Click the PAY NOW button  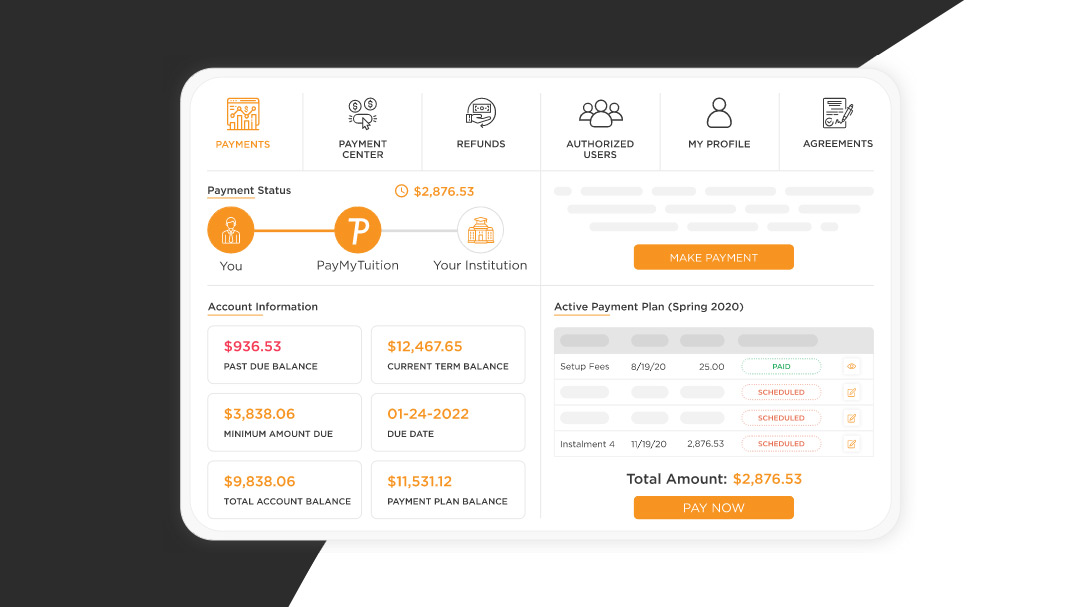click(x=713, y=507)
